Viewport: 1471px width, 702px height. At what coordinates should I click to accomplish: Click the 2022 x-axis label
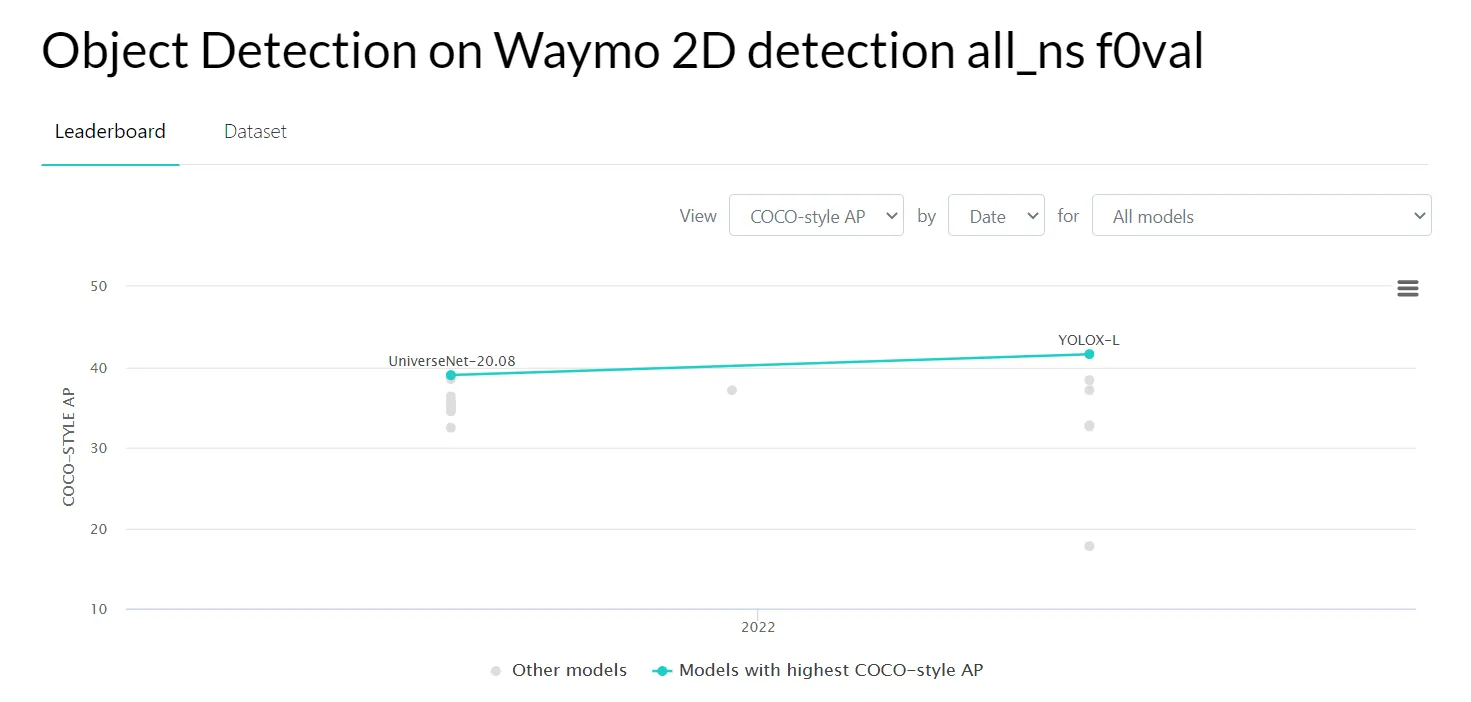(x=758, y=628)
